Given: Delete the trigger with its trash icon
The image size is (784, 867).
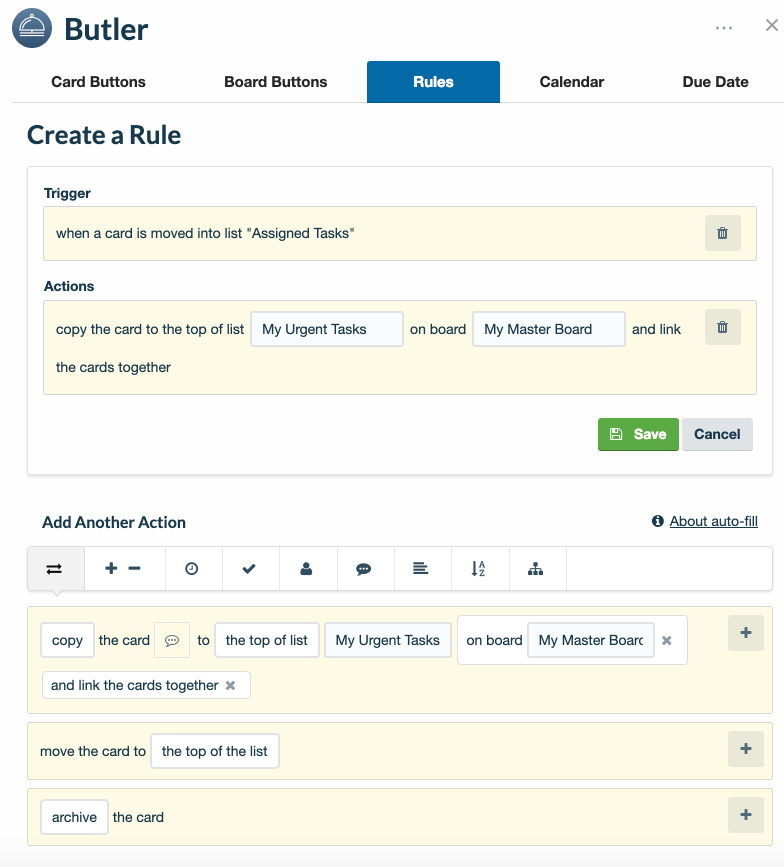Looking at the screenshot, I should click(x=723, y=233).
